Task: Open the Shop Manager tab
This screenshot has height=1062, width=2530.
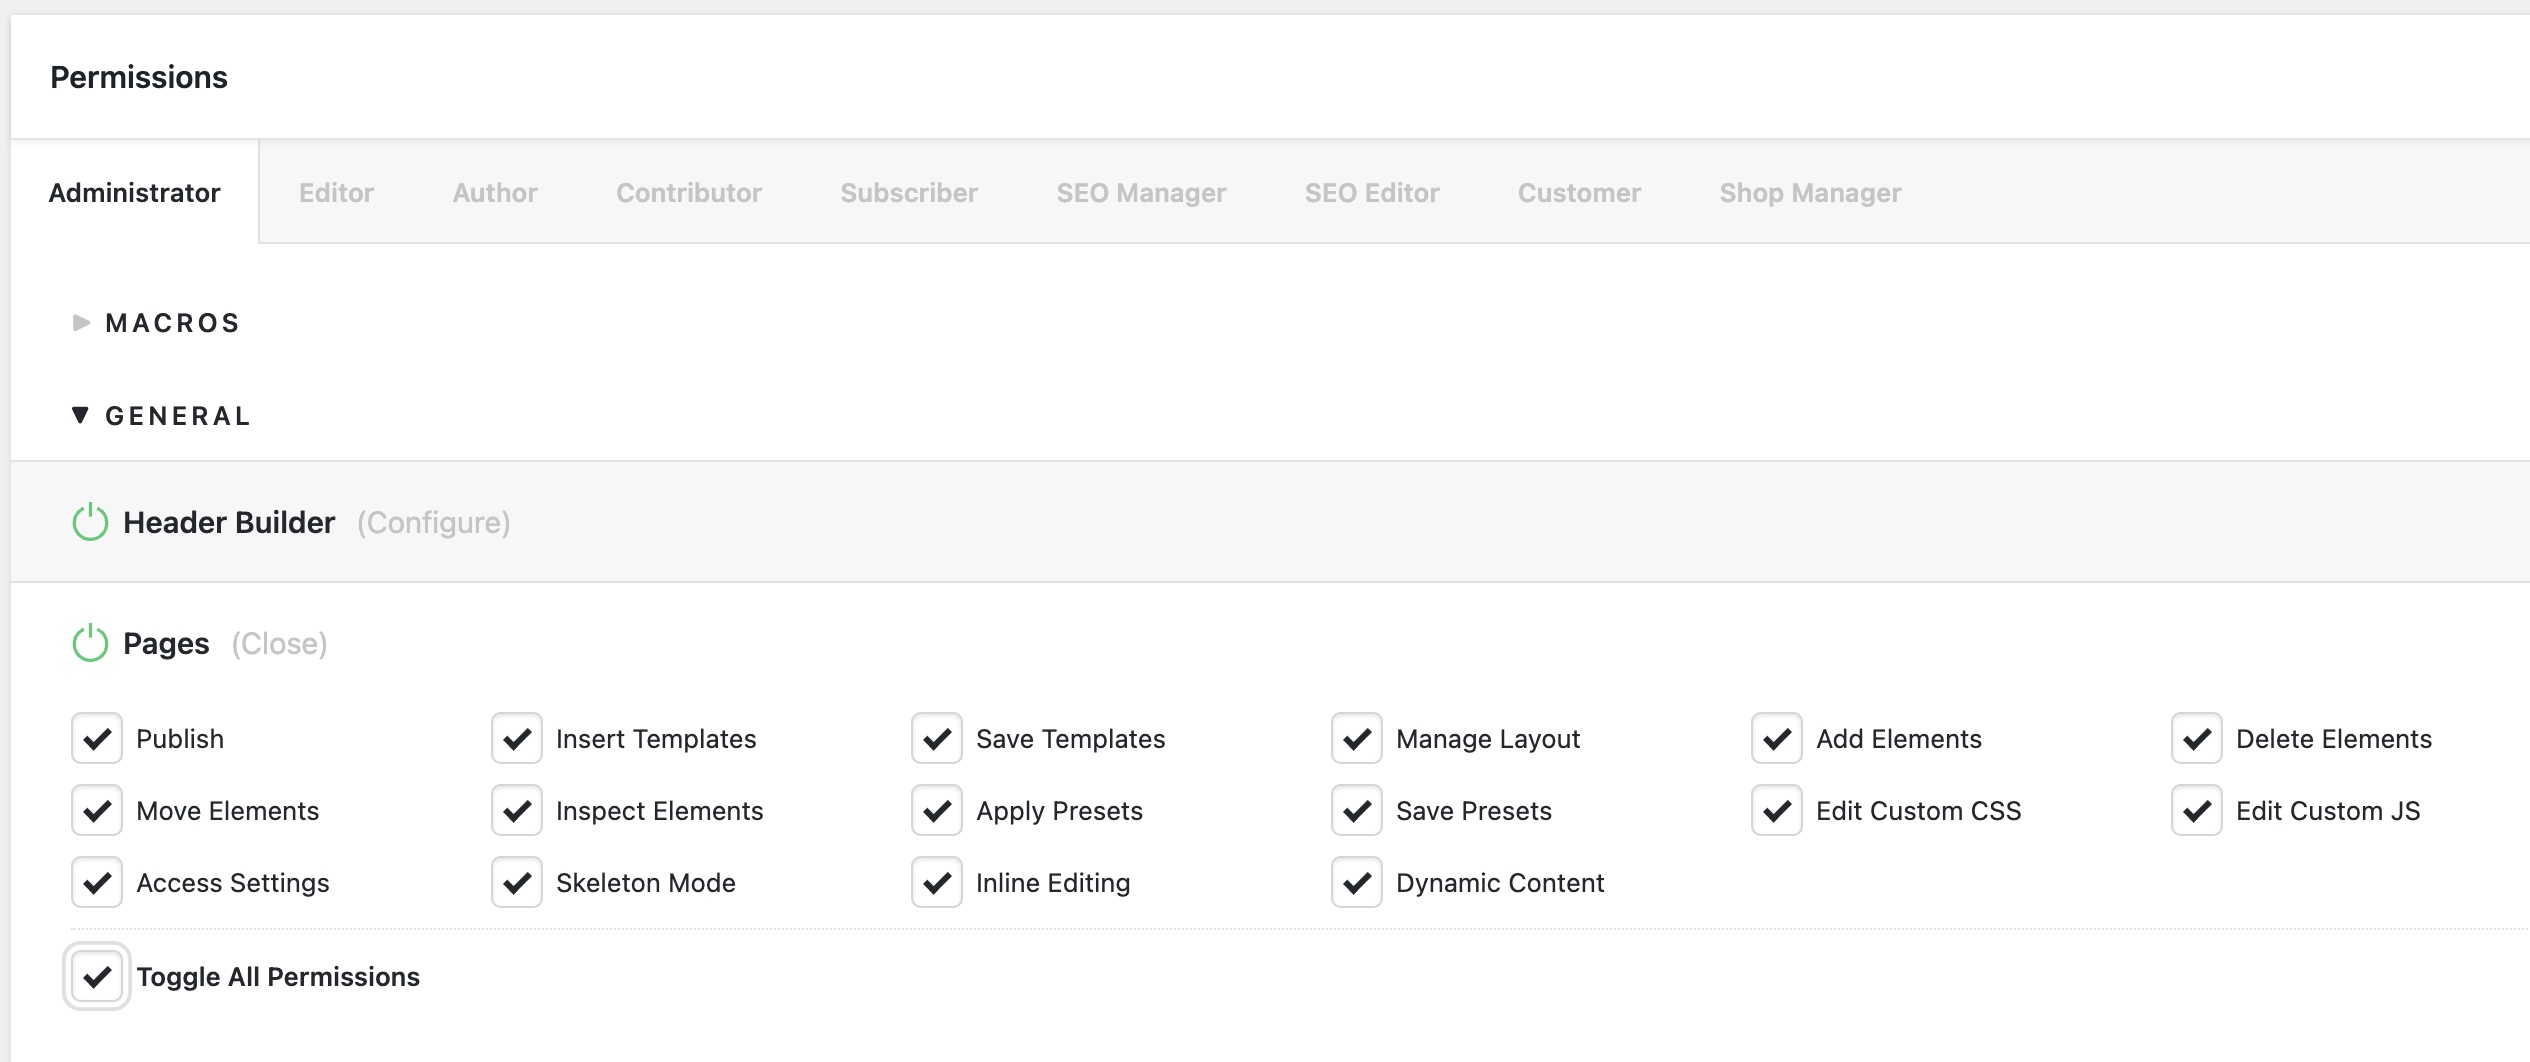Action: [1810, 192]
